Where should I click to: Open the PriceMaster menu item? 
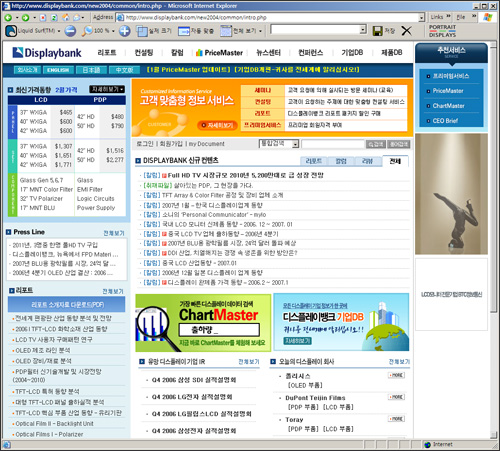(x=219, y=53)
